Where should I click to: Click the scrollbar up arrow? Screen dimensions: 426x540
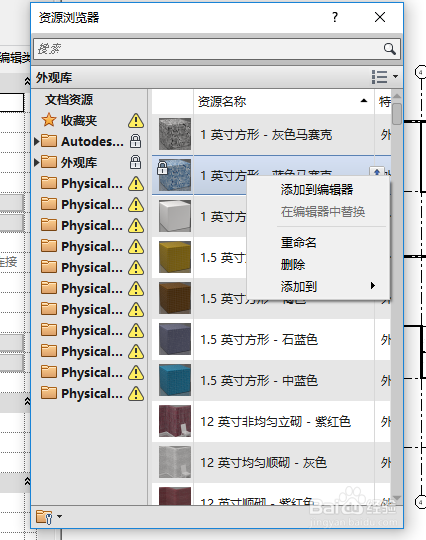(397, 96)
